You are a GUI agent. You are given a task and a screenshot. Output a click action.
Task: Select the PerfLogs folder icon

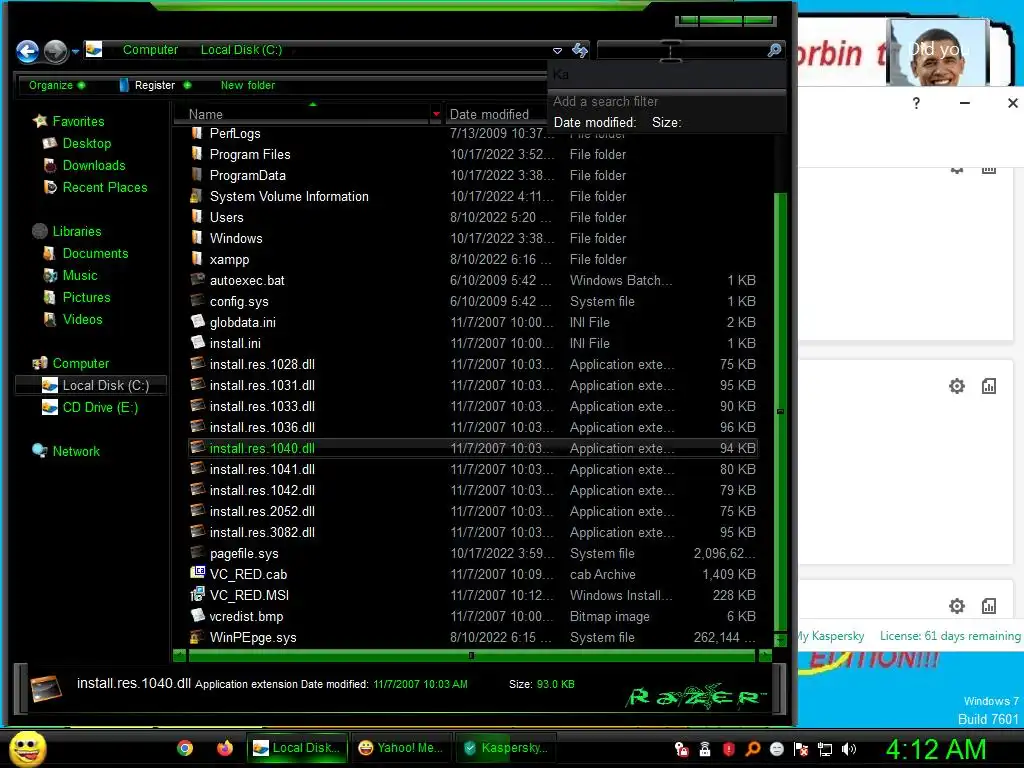(x=197, y=133)
